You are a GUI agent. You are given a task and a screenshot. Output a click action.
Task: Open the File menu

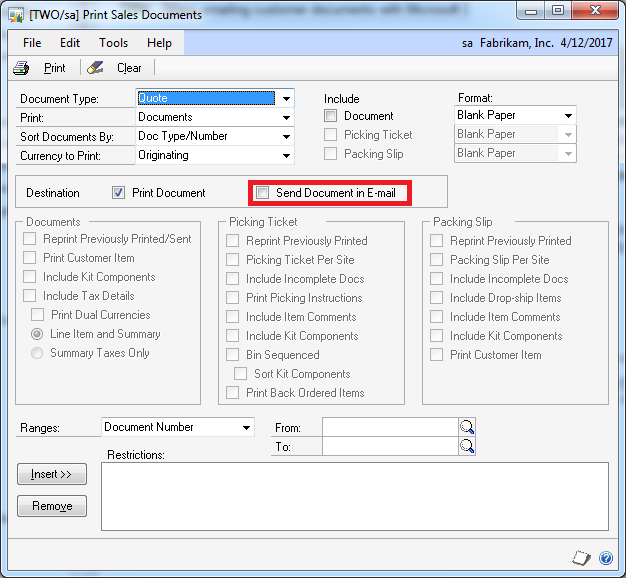tap(32, 43)
